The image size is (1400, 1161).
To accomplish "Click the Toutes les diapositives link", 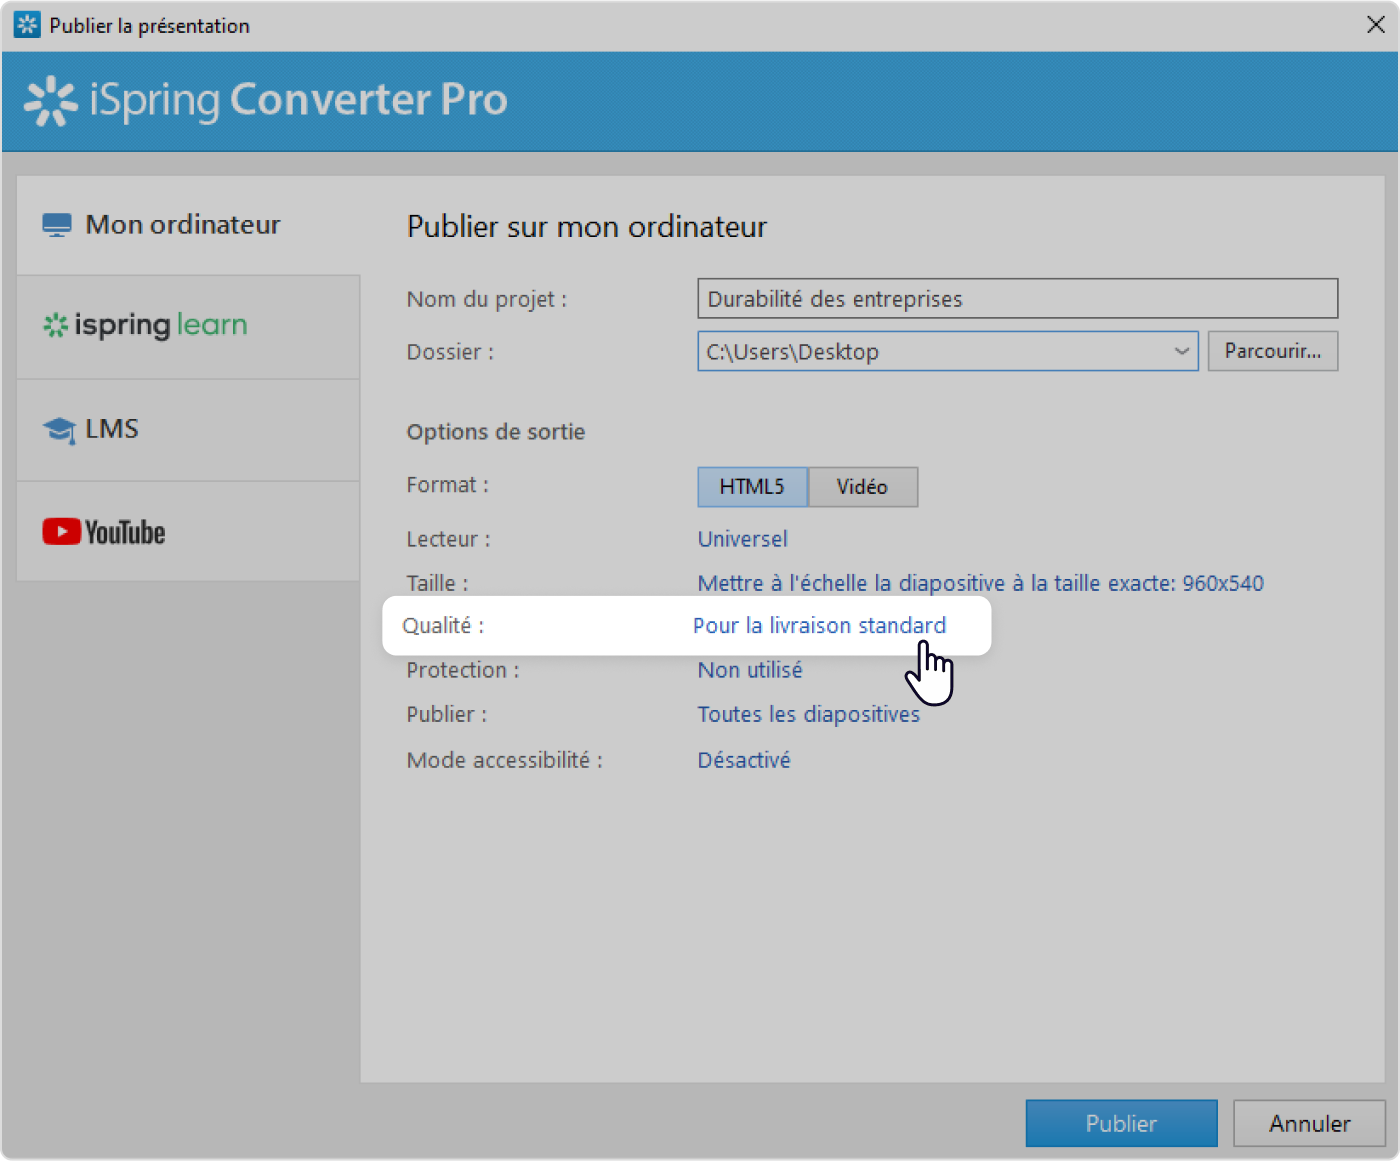I will 808,714.
